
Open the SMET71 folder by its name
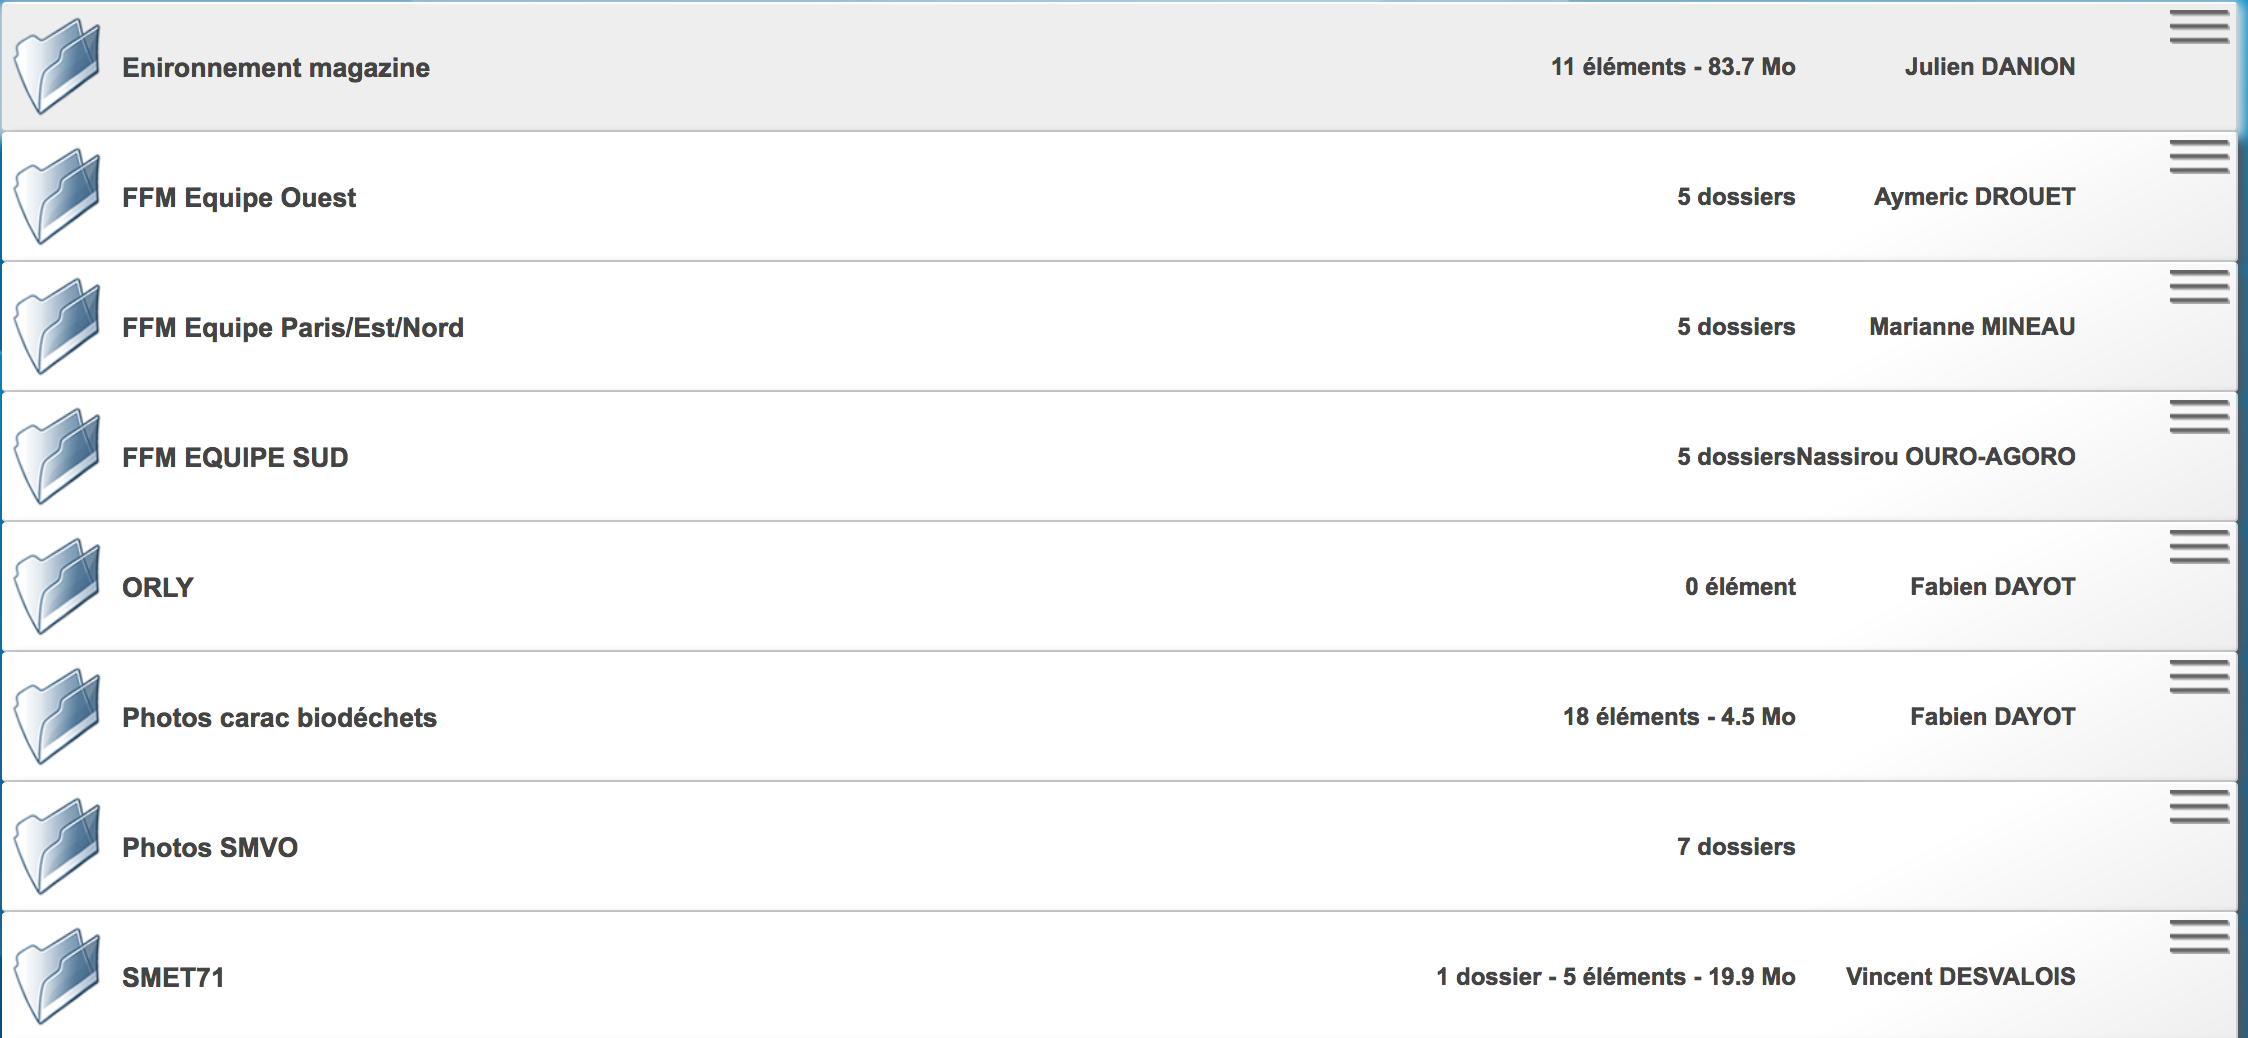point(173,978)
